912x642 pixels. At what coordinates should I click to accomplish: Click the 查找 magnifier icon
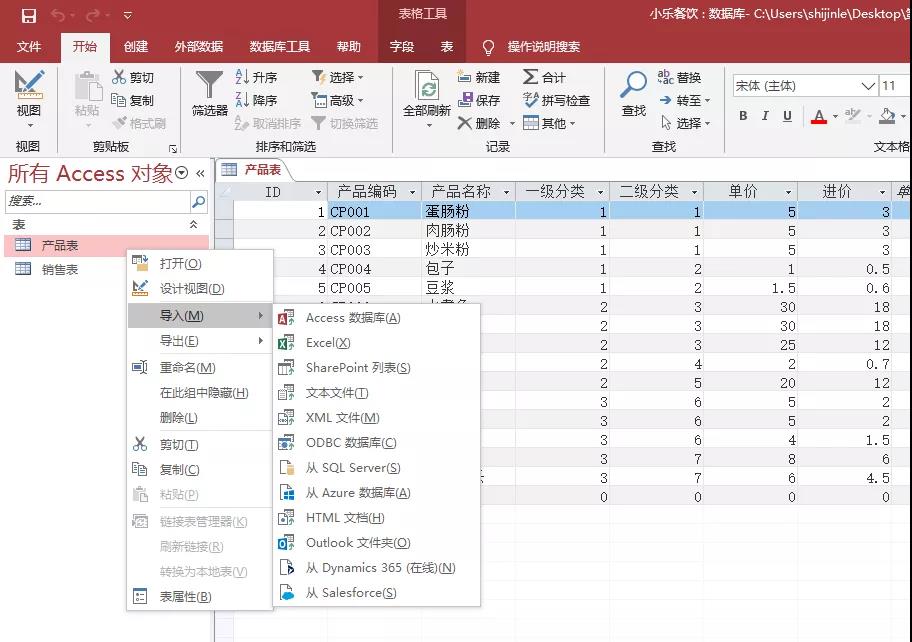[633, 85]
